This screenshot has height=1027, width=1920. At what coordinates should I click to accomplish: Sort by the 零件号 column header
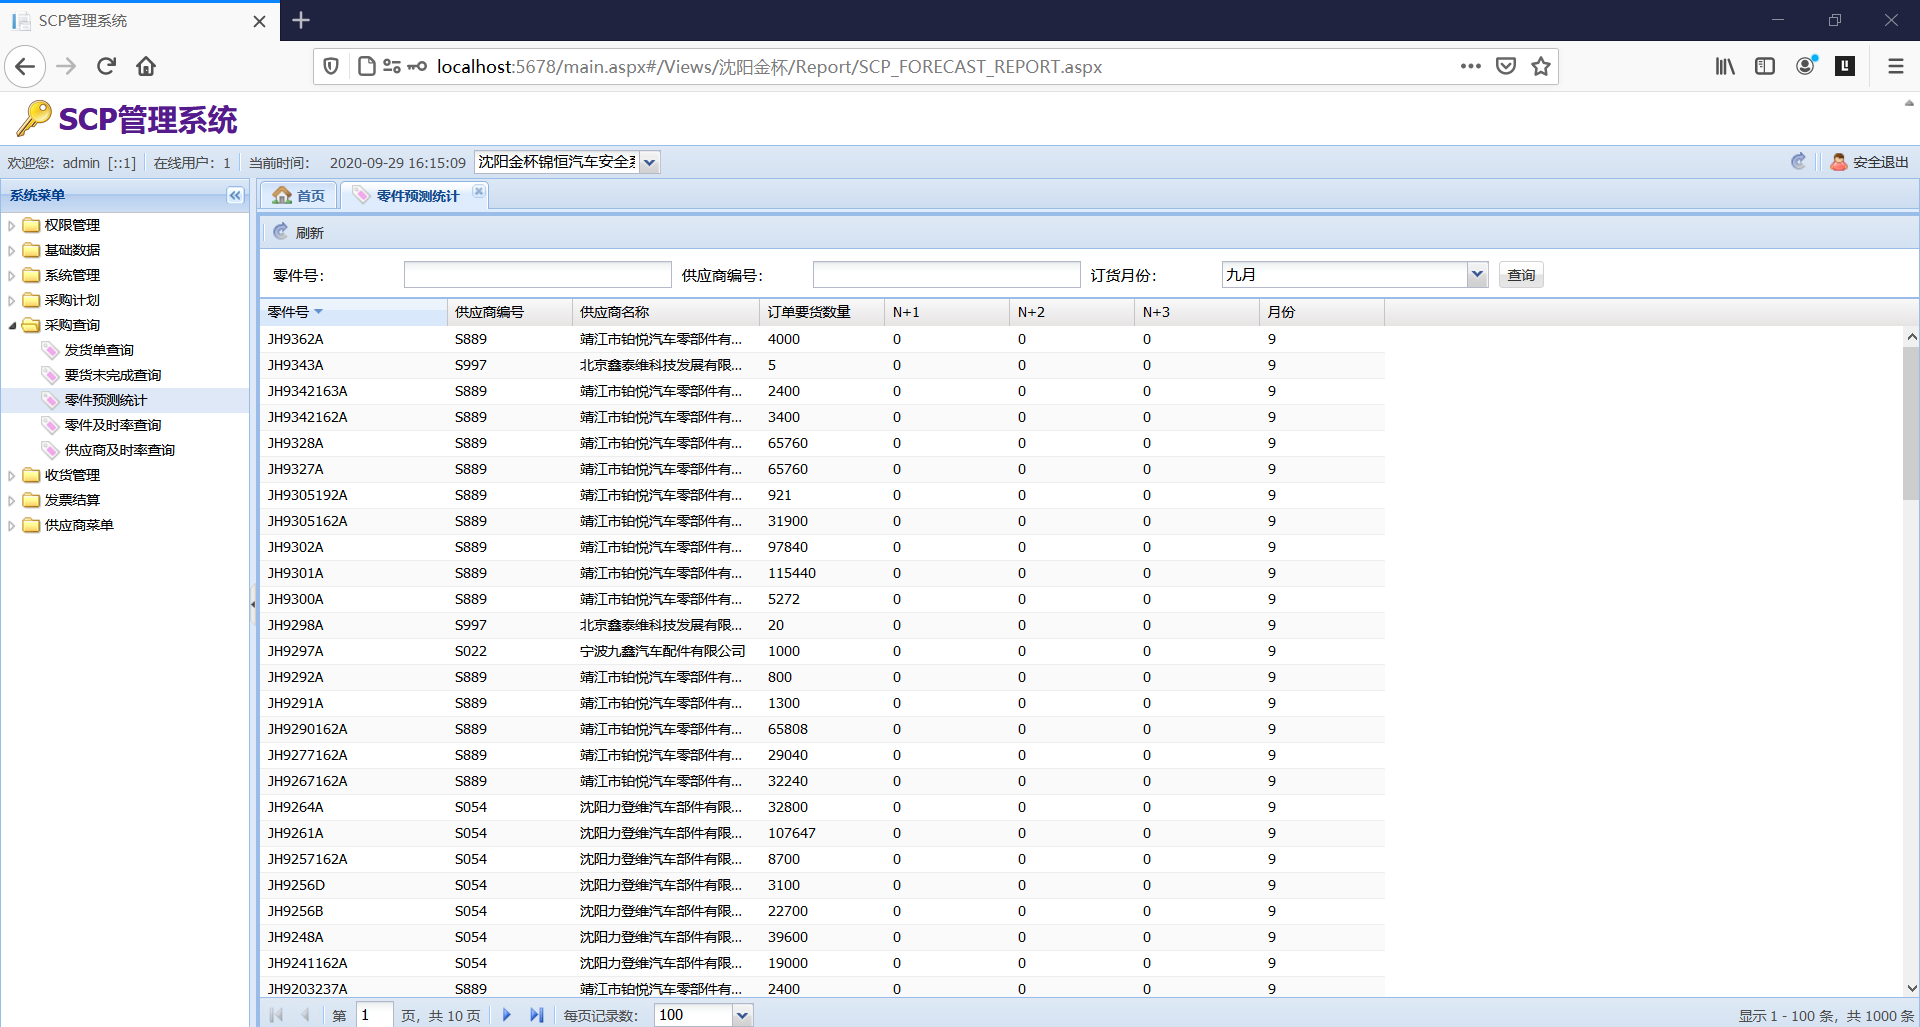[353, 312]
